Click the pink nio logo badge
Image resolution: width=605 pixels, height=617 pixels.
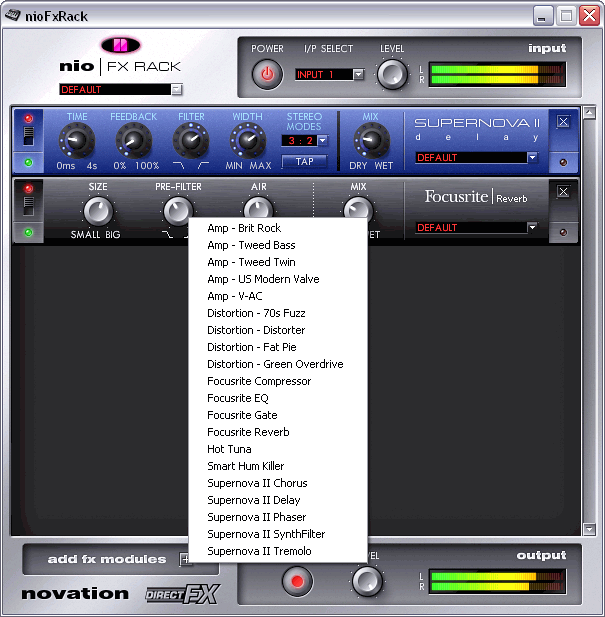[120, 45]
